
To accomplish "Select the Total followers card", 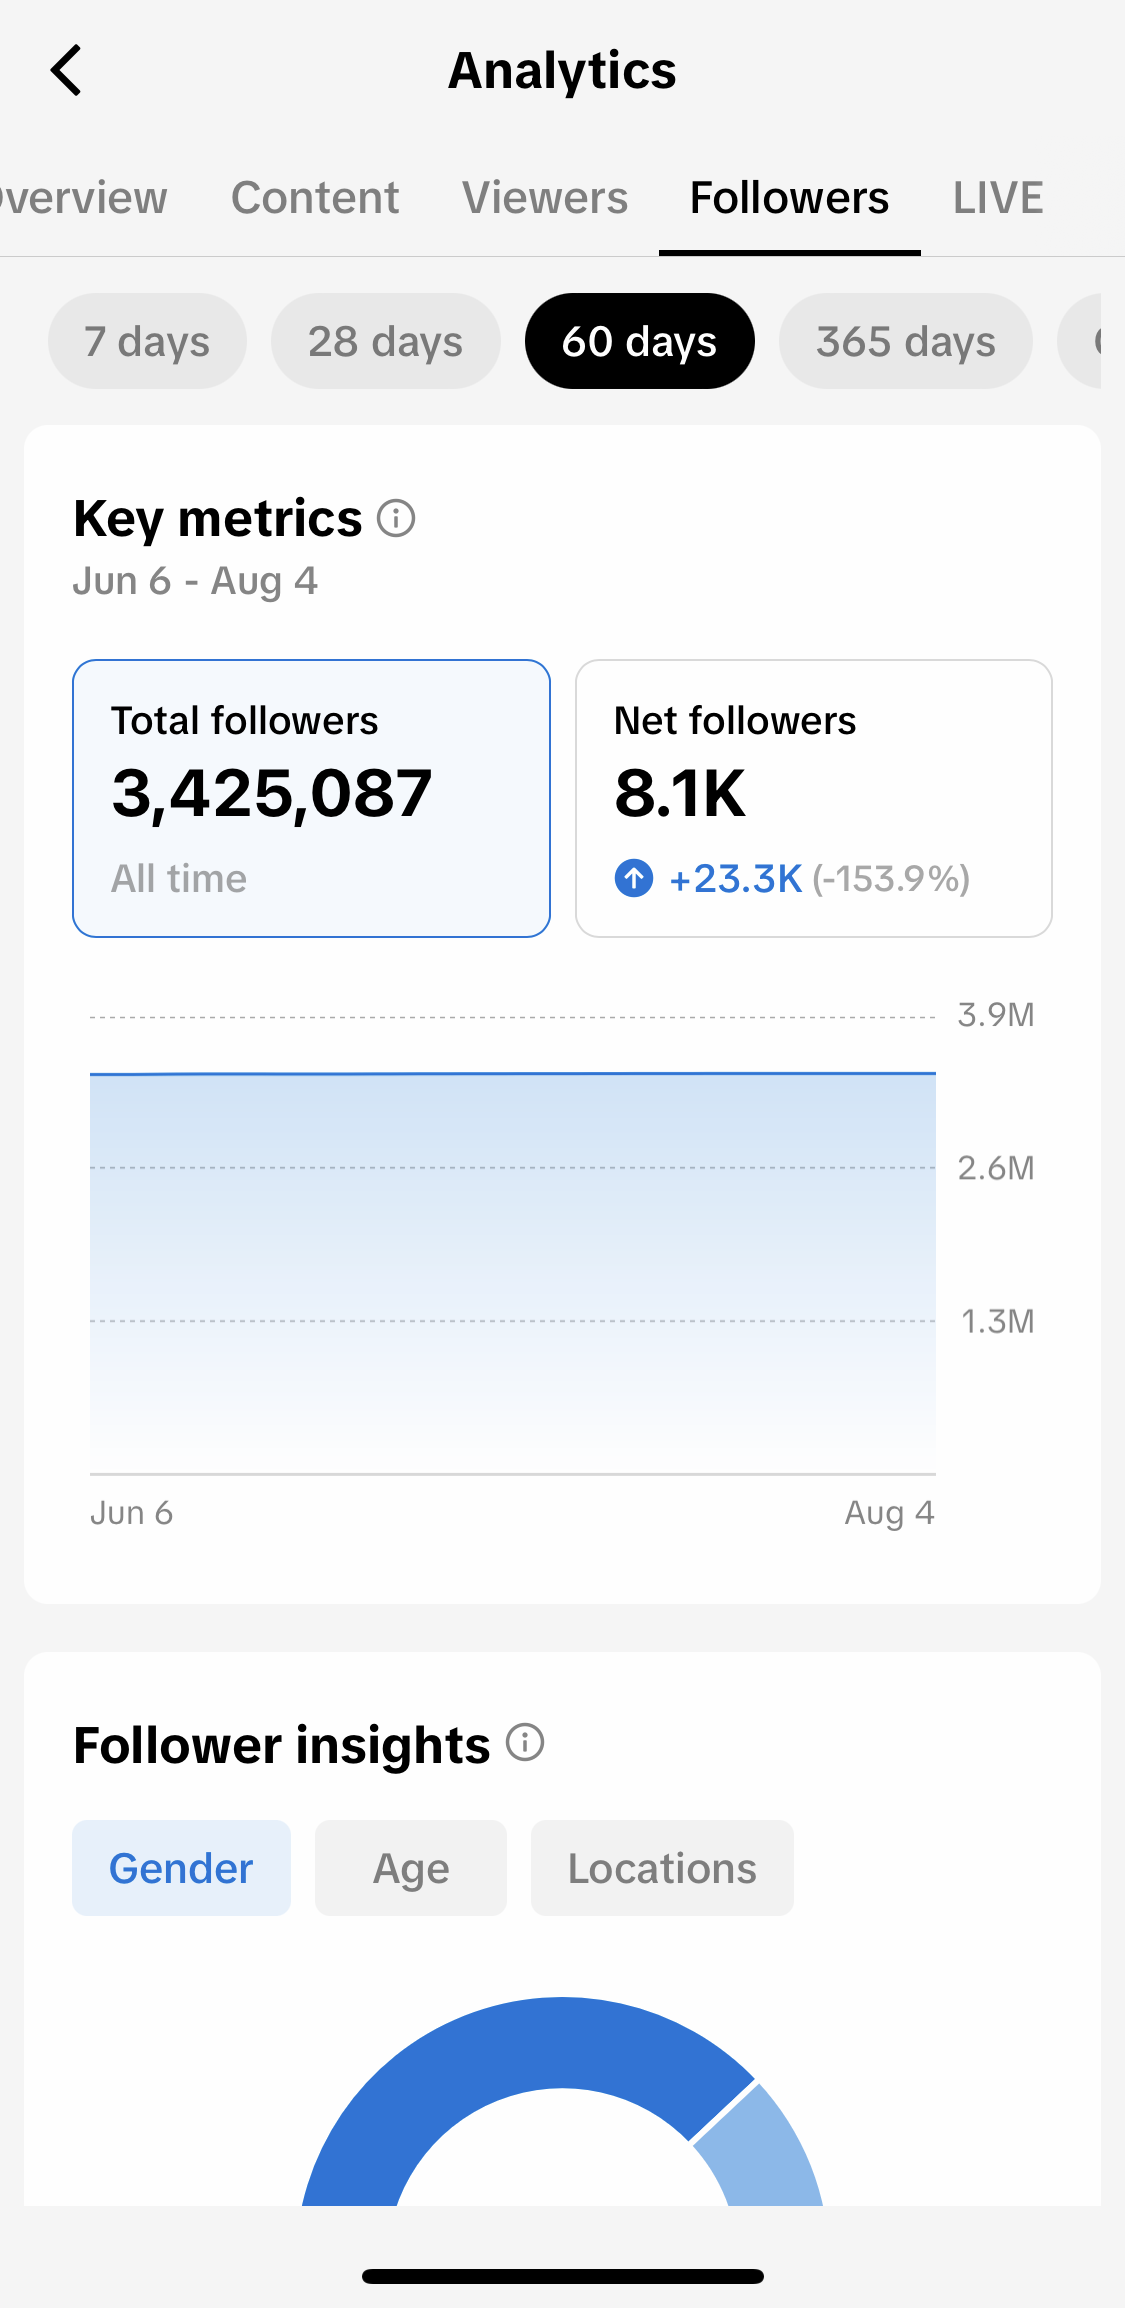I will [x=311, y=798].
